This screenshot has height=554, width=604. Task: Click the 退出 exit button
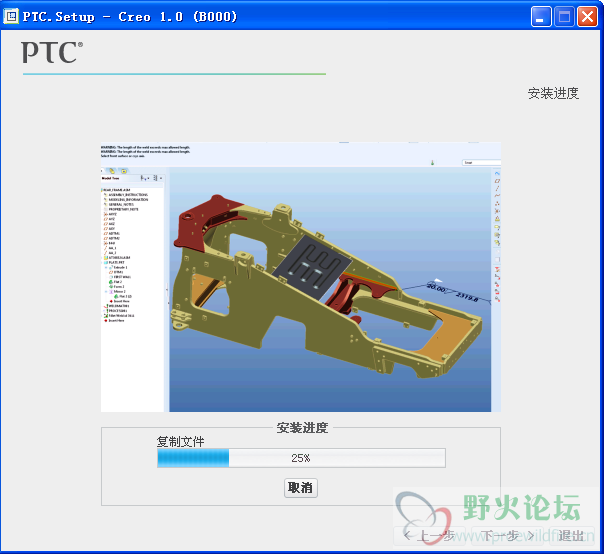(571, 536)
